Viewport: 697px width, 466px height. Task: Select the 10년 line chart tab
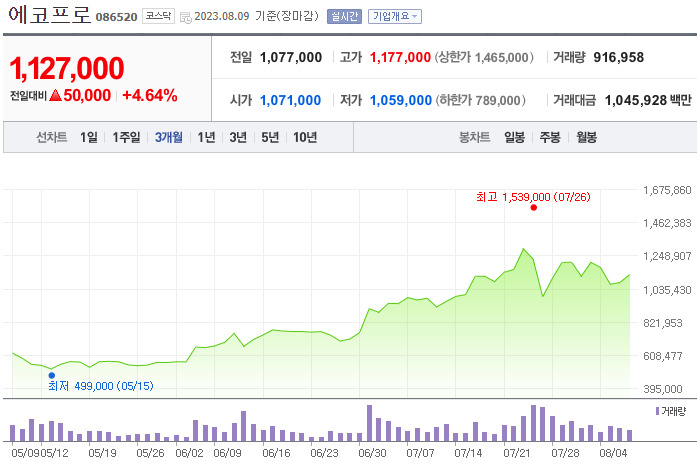coord(305,137)
